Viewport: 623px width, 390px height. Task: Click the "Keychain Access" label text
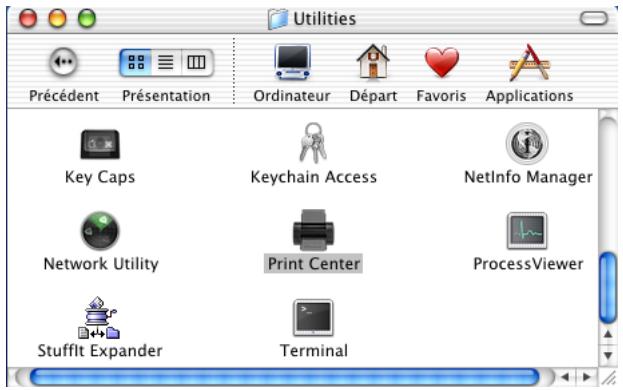313,177
